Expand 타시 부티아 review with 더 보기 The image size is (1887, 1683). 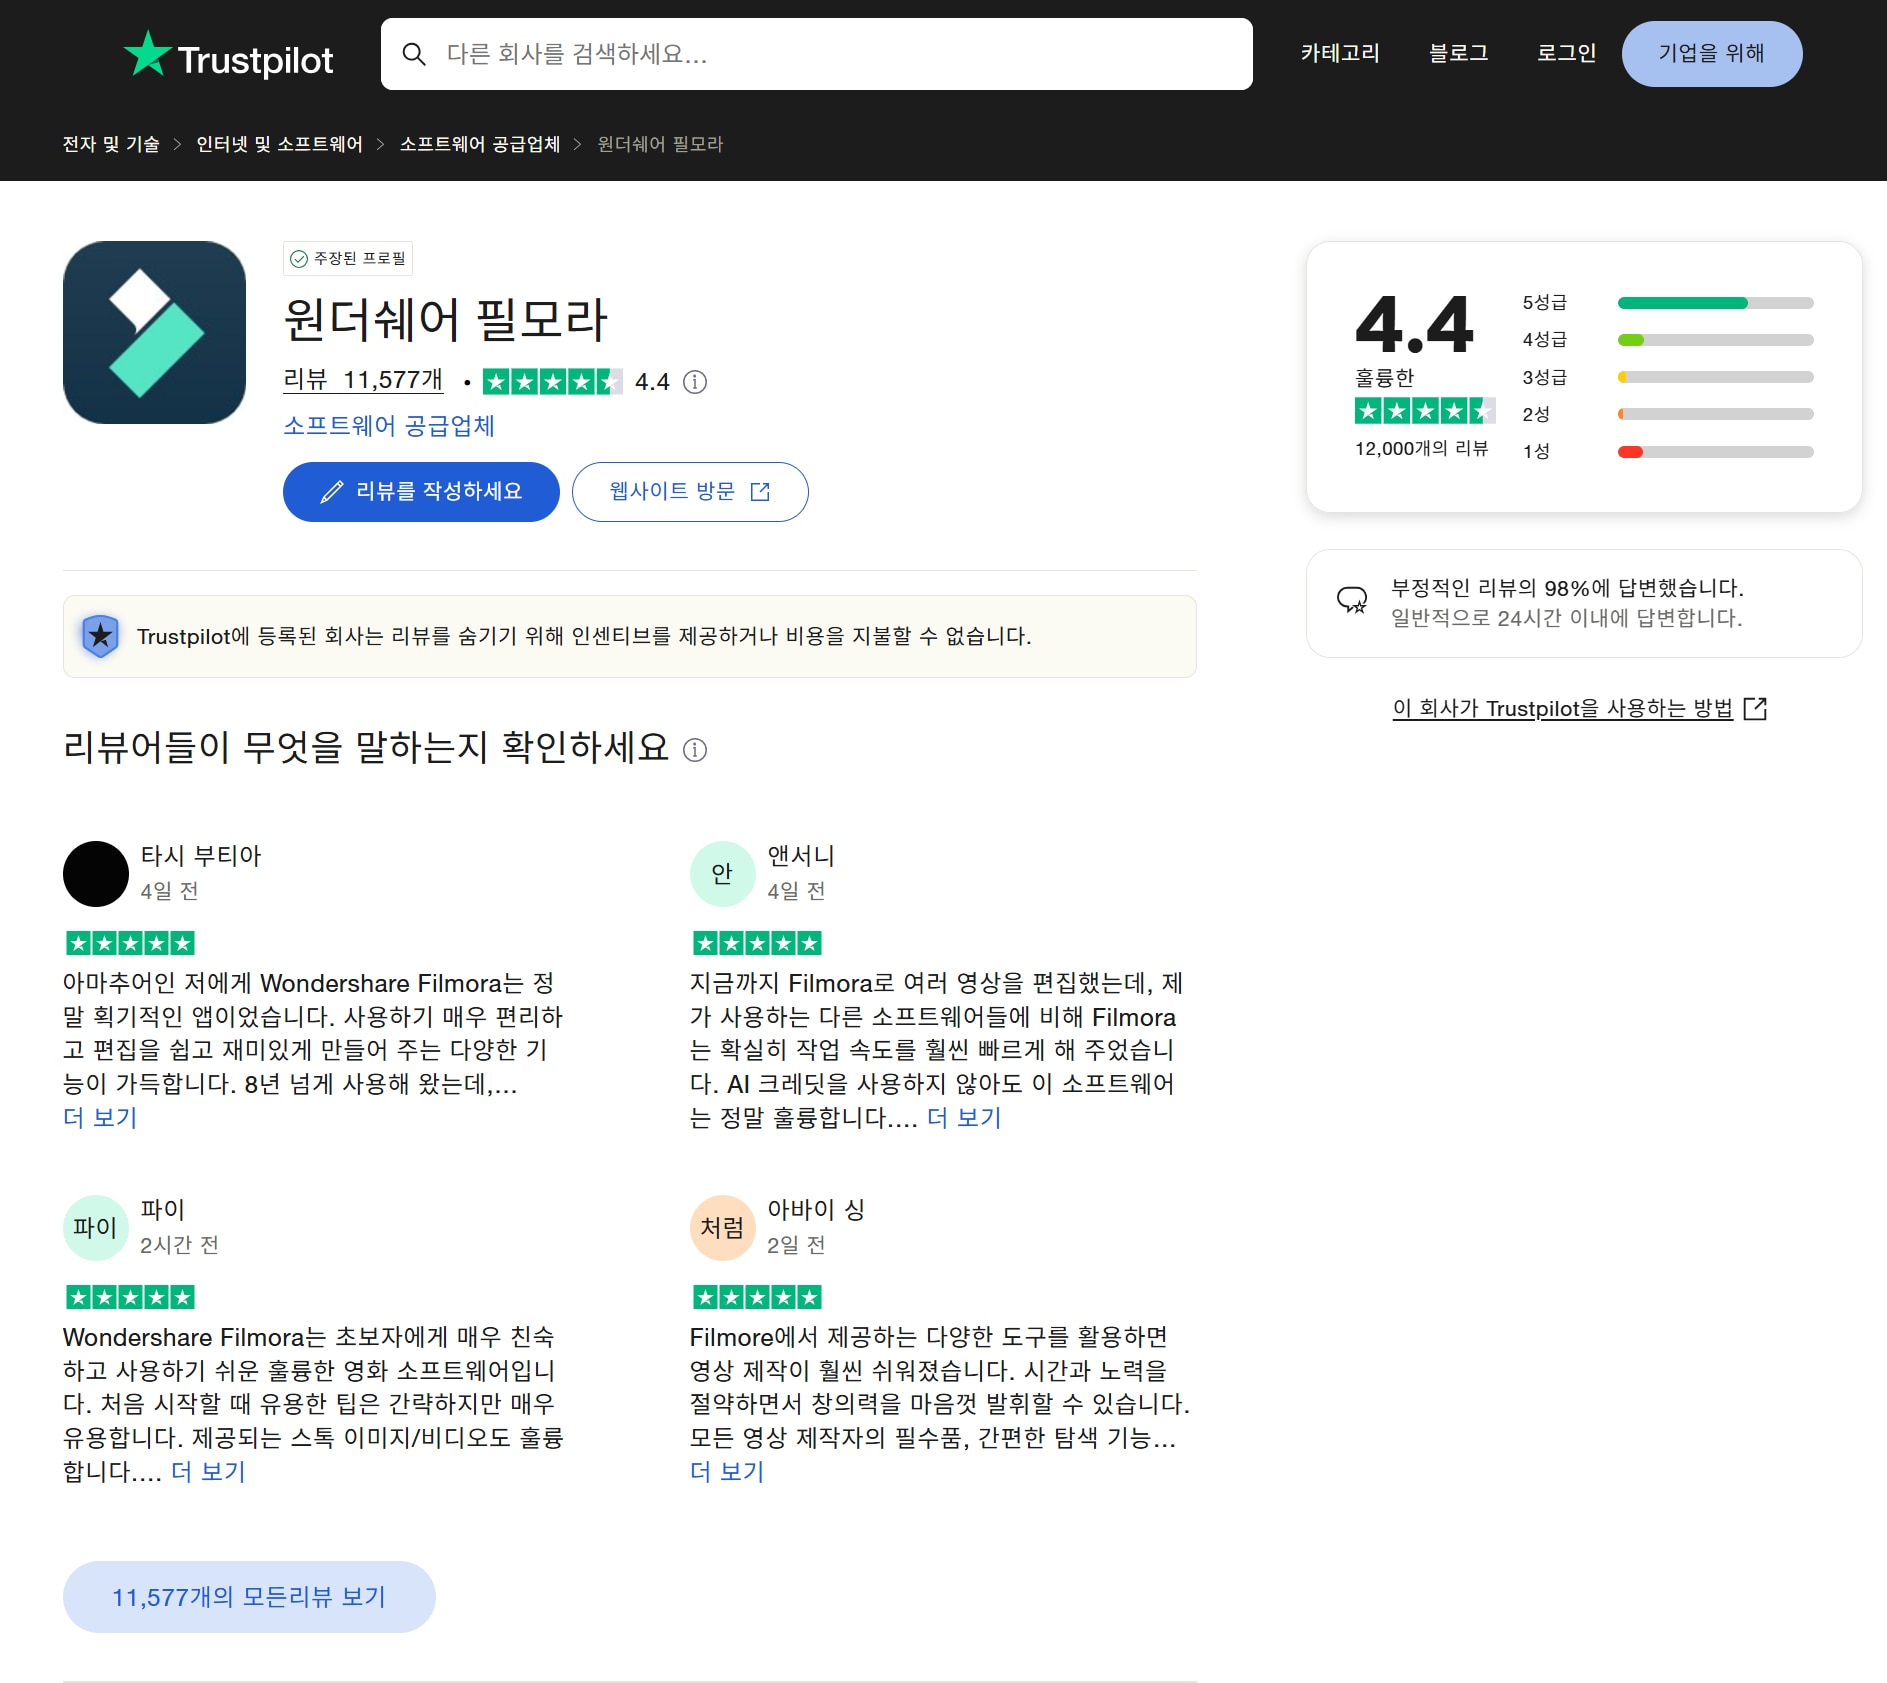100,1117
